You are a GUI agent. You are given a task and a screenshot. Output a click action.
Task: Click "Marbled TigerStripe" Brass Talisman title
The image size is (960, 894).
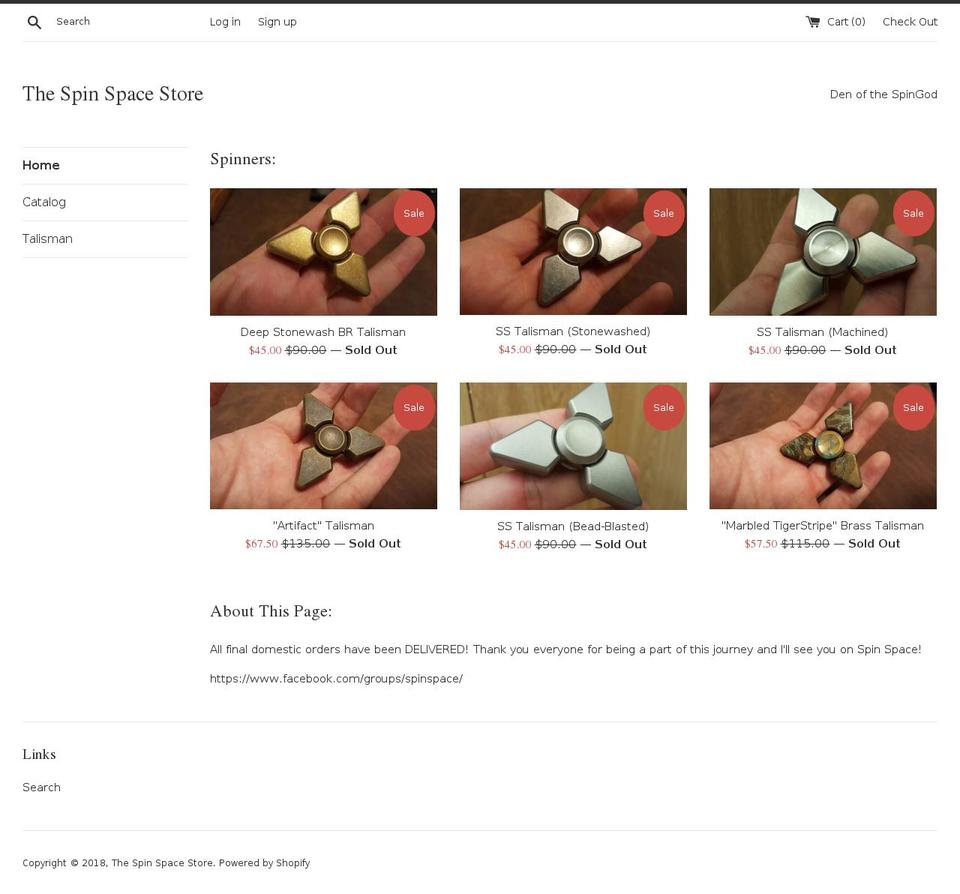822,525
